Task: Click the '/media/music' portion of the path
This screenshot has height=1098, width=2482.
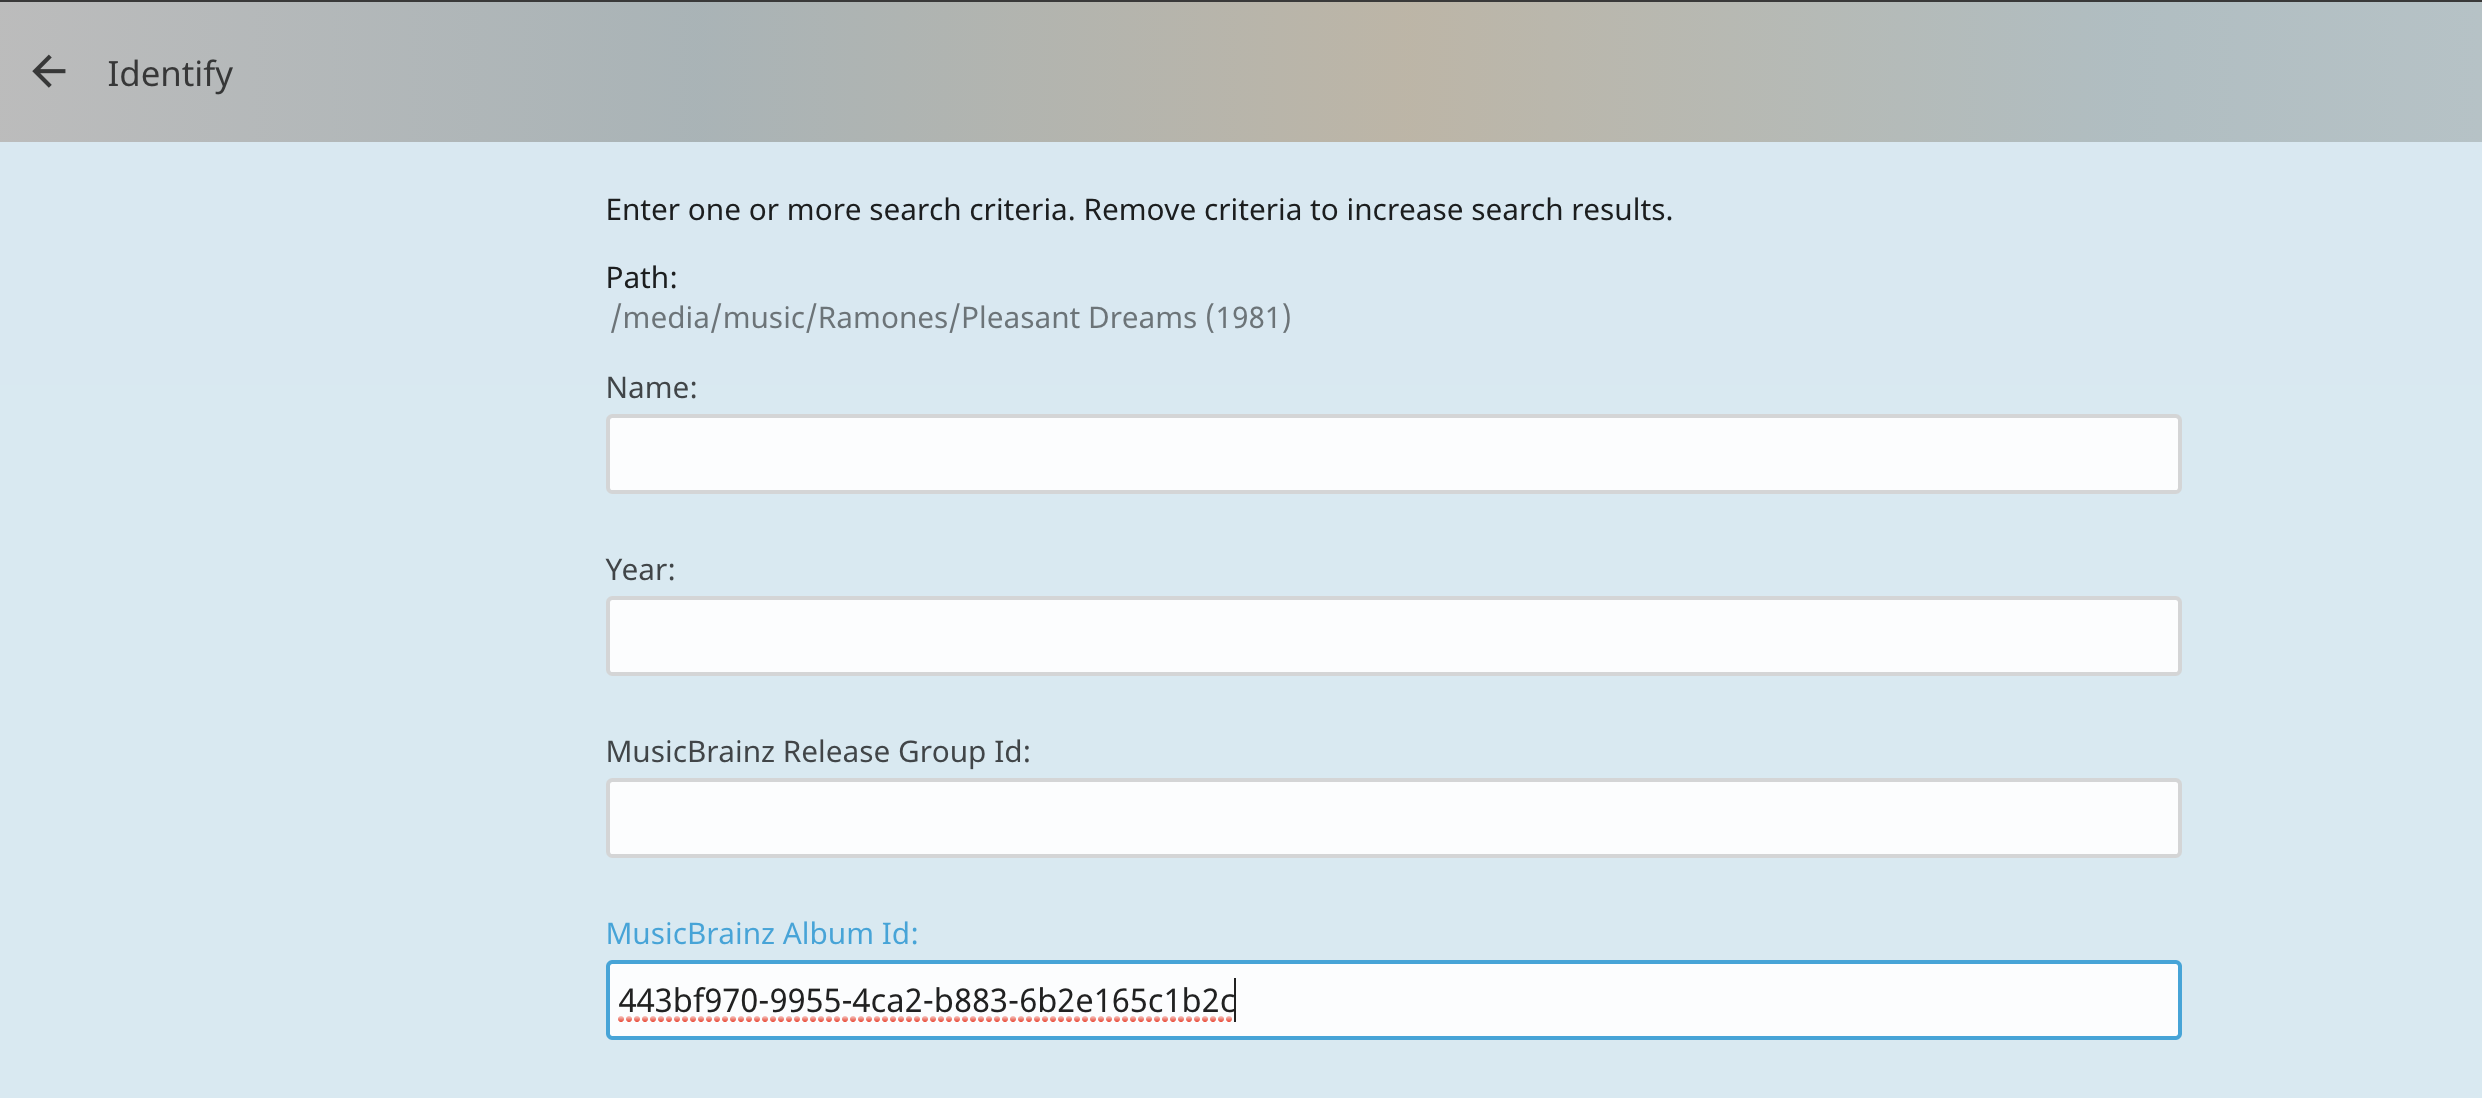Action: pyautogui.click(x=708, y=318)
